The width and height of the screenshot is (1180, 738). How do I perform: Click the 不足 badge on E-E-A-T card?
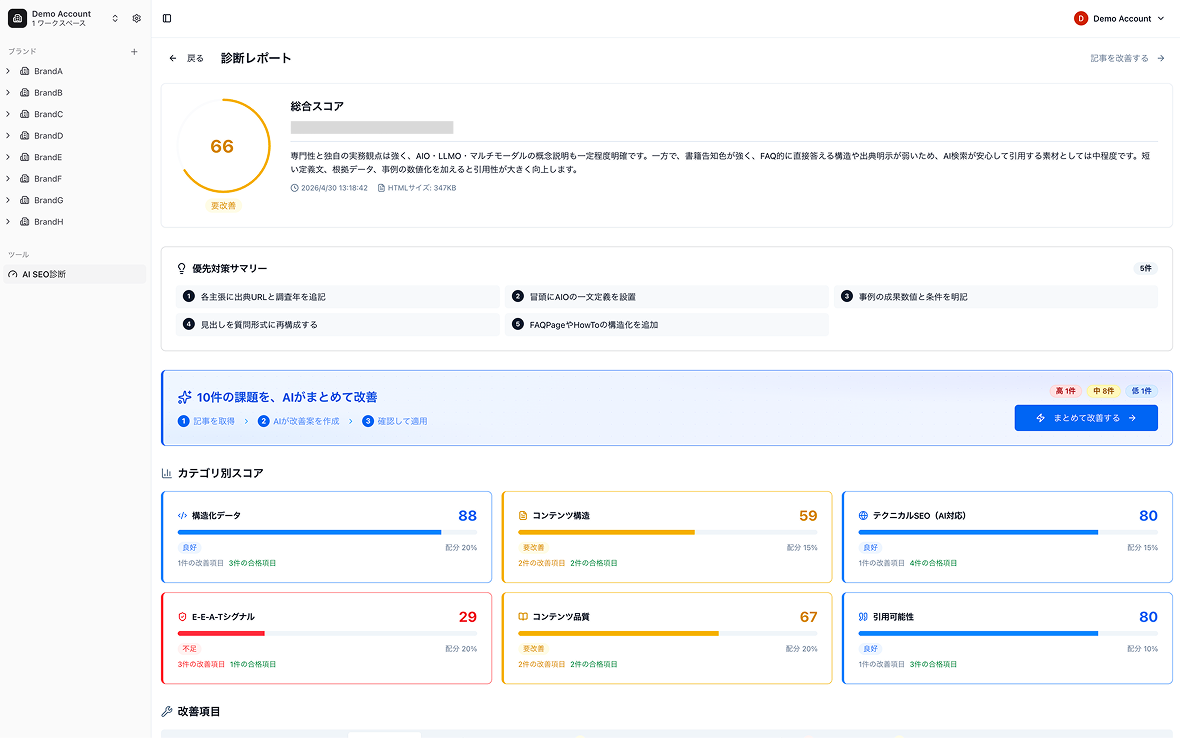click(189, 648)
